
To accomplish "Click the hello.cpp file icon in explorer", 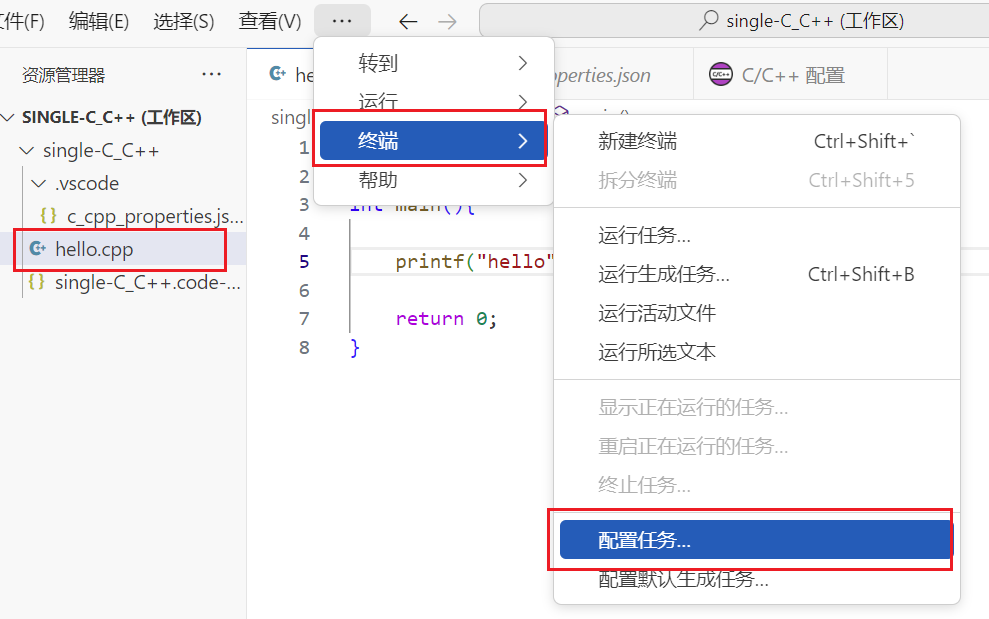I will [x=38, y=249].
